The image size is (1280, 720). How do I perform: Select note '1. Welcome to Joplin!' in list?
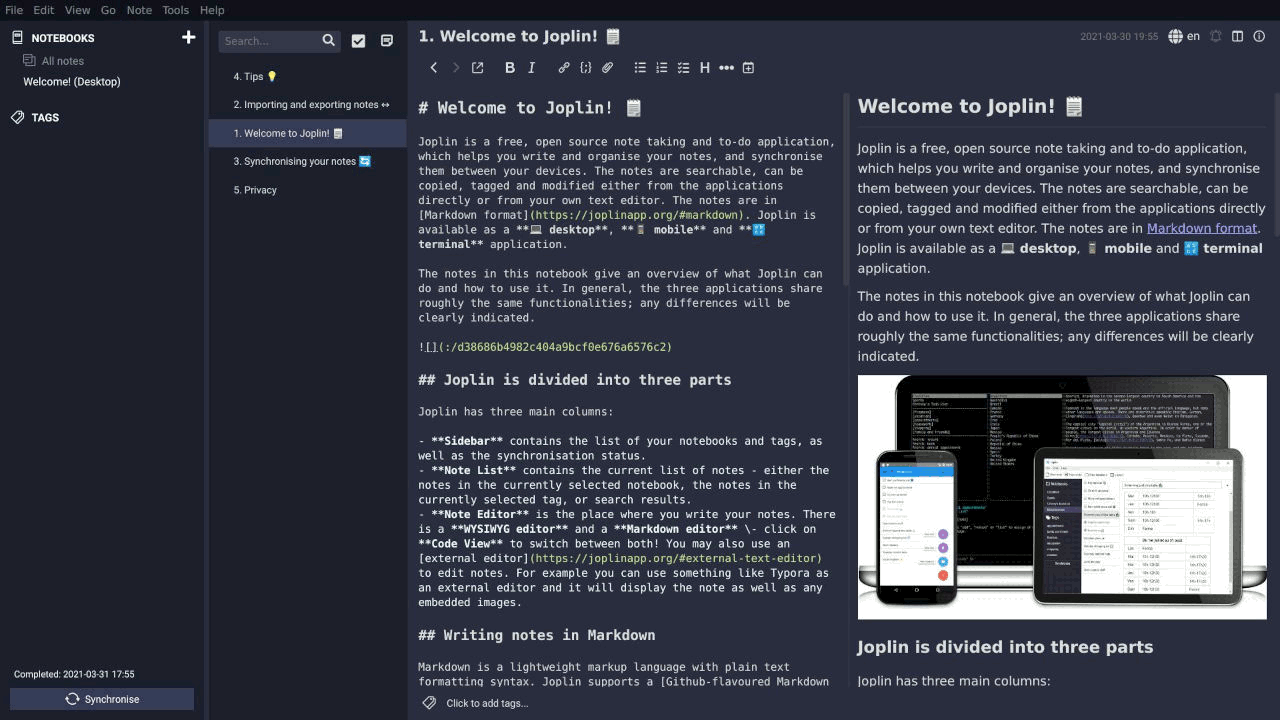[x=307, y=133]
